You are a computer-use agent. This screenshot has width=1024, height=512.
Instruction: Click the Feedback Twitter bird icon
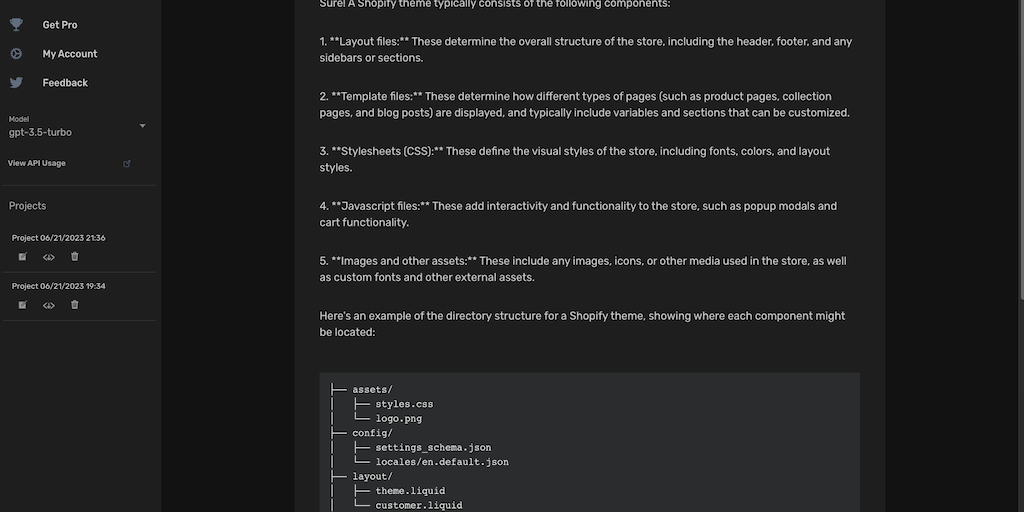(16, 82)
